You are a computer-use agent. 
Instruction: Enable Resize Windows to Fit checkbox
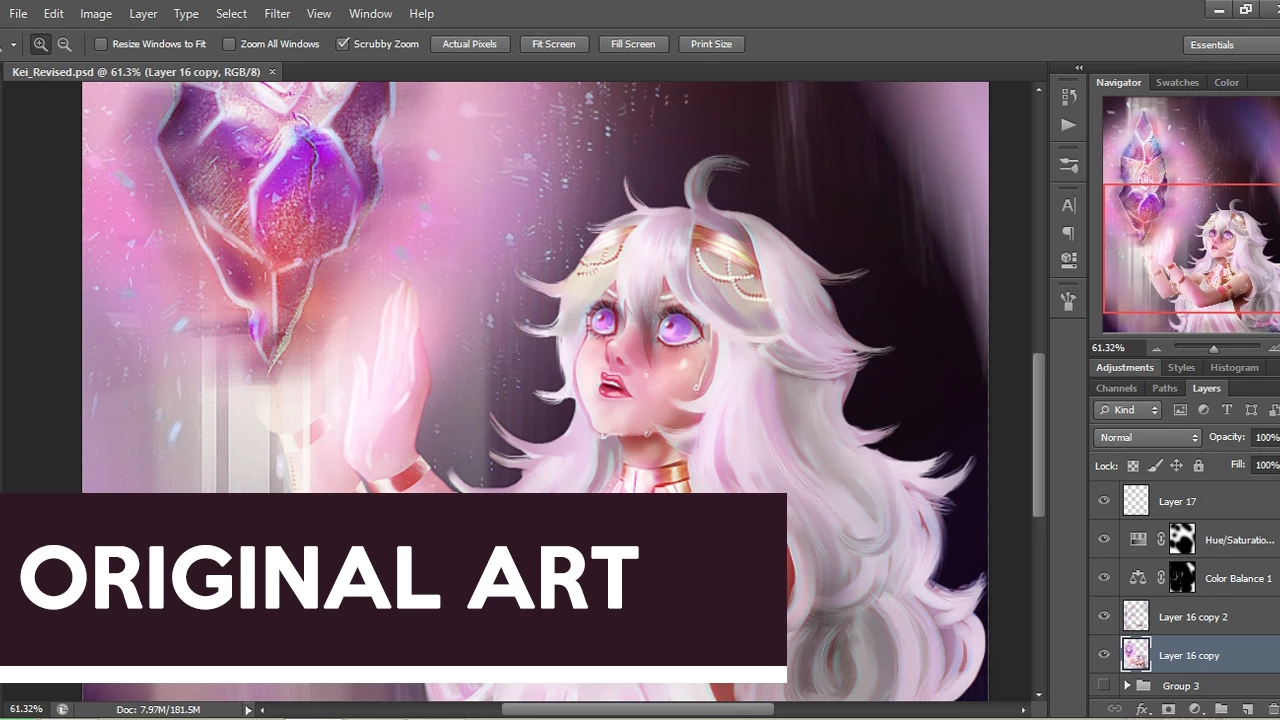pos(101,44)
